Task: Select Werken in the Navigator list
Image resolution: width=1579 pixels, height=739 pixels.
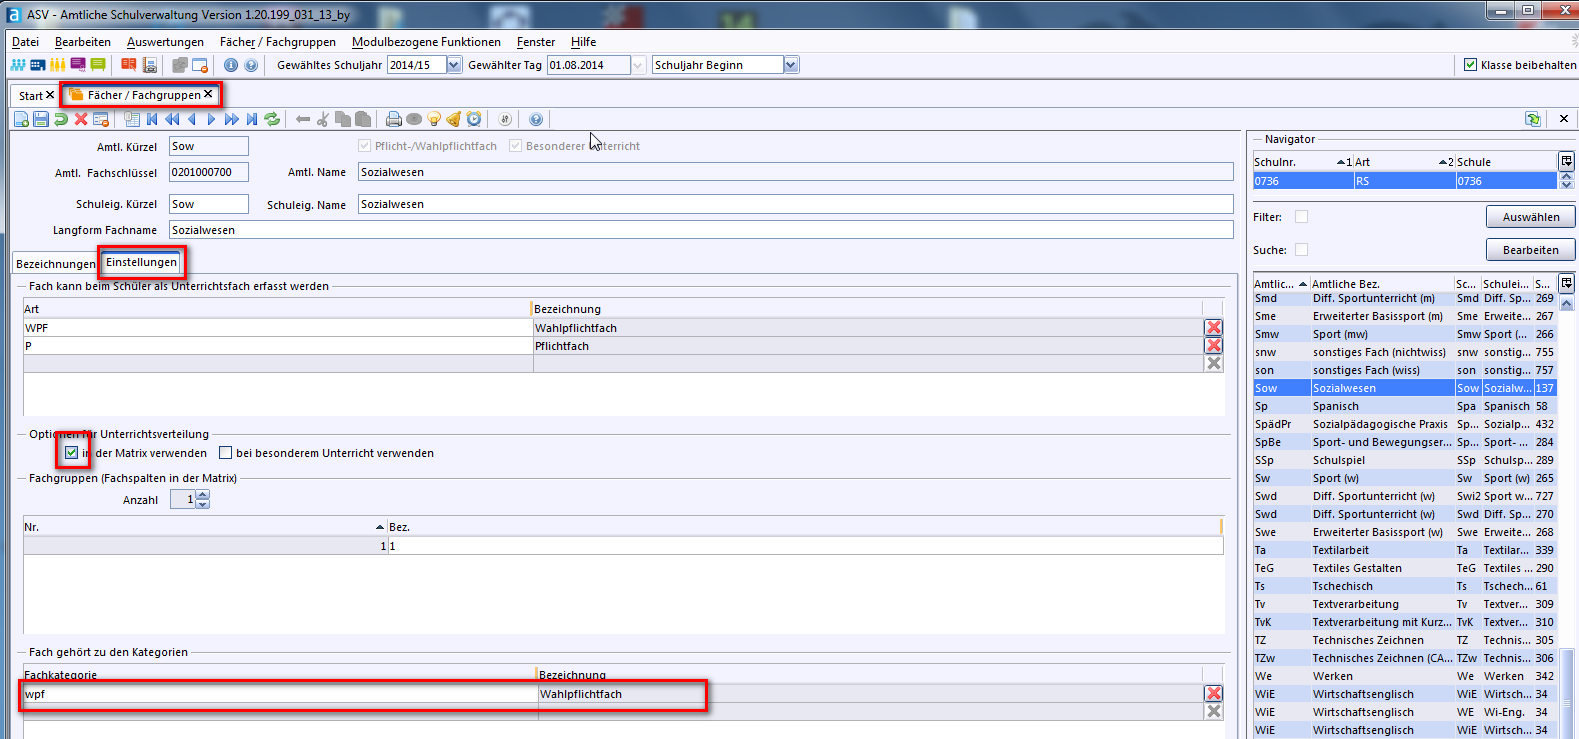Action: (x=1405, y=676)
